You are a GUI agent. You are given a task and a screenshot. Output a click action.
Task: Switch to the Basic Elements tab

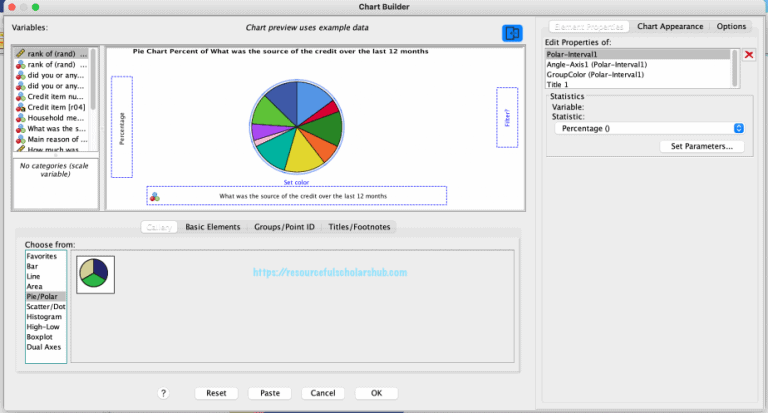pos(212,227)
